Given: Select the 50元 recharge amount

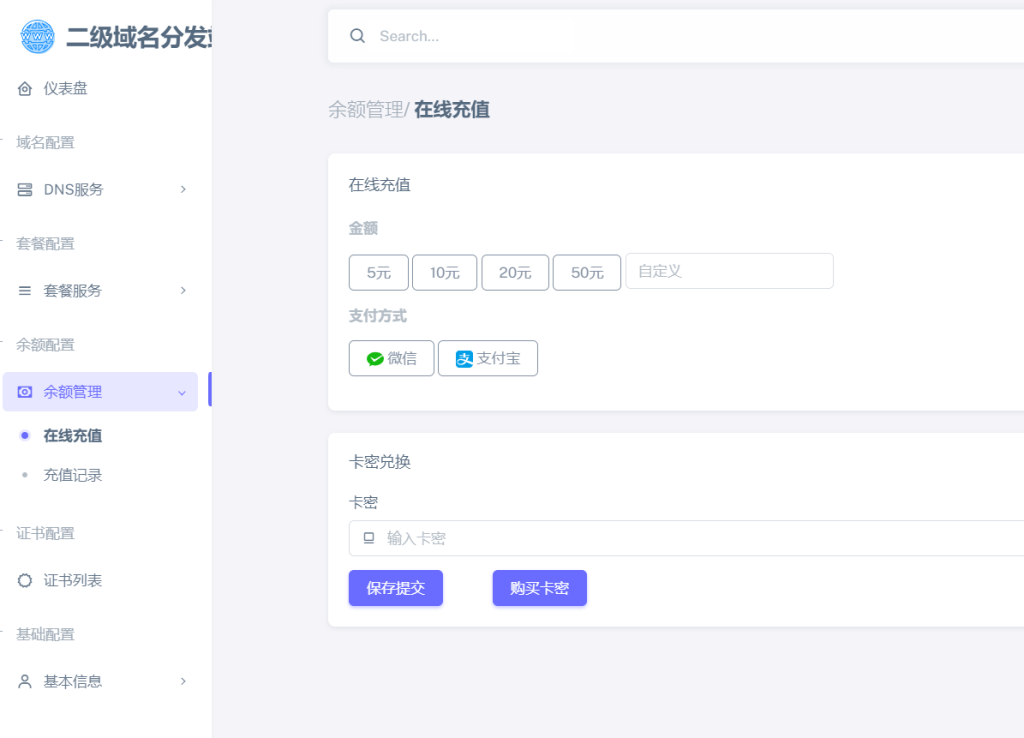Looking at the screenshot, I should point(586,272).
